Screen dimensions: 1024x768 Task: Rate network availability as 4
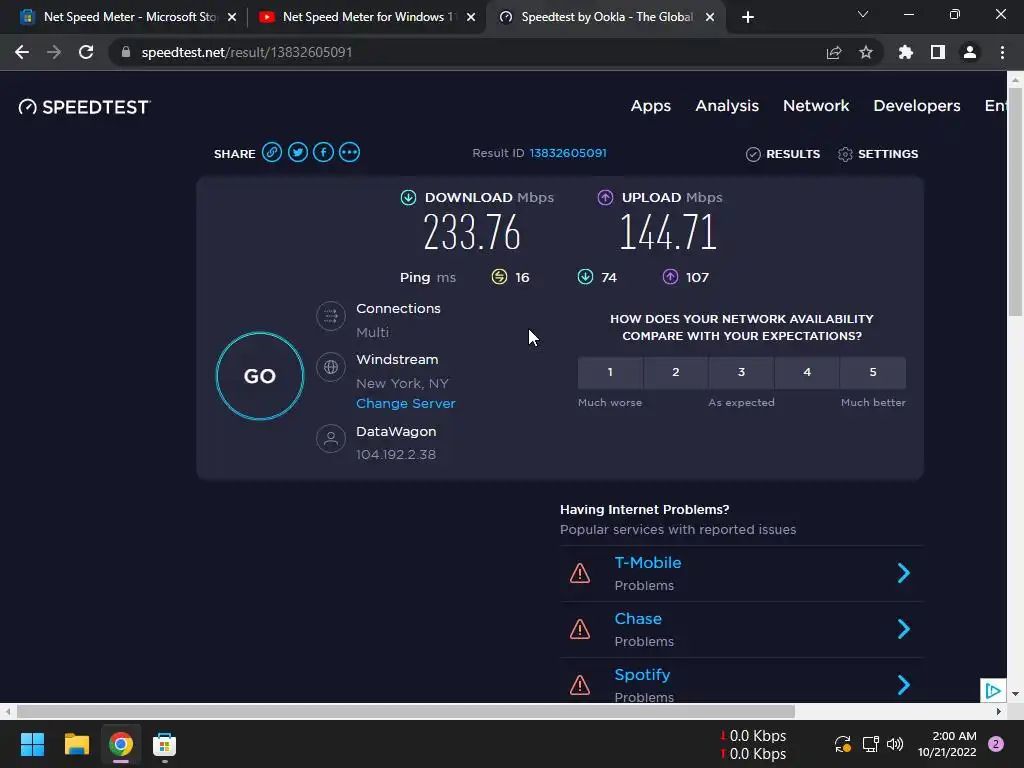click(807, 372)
